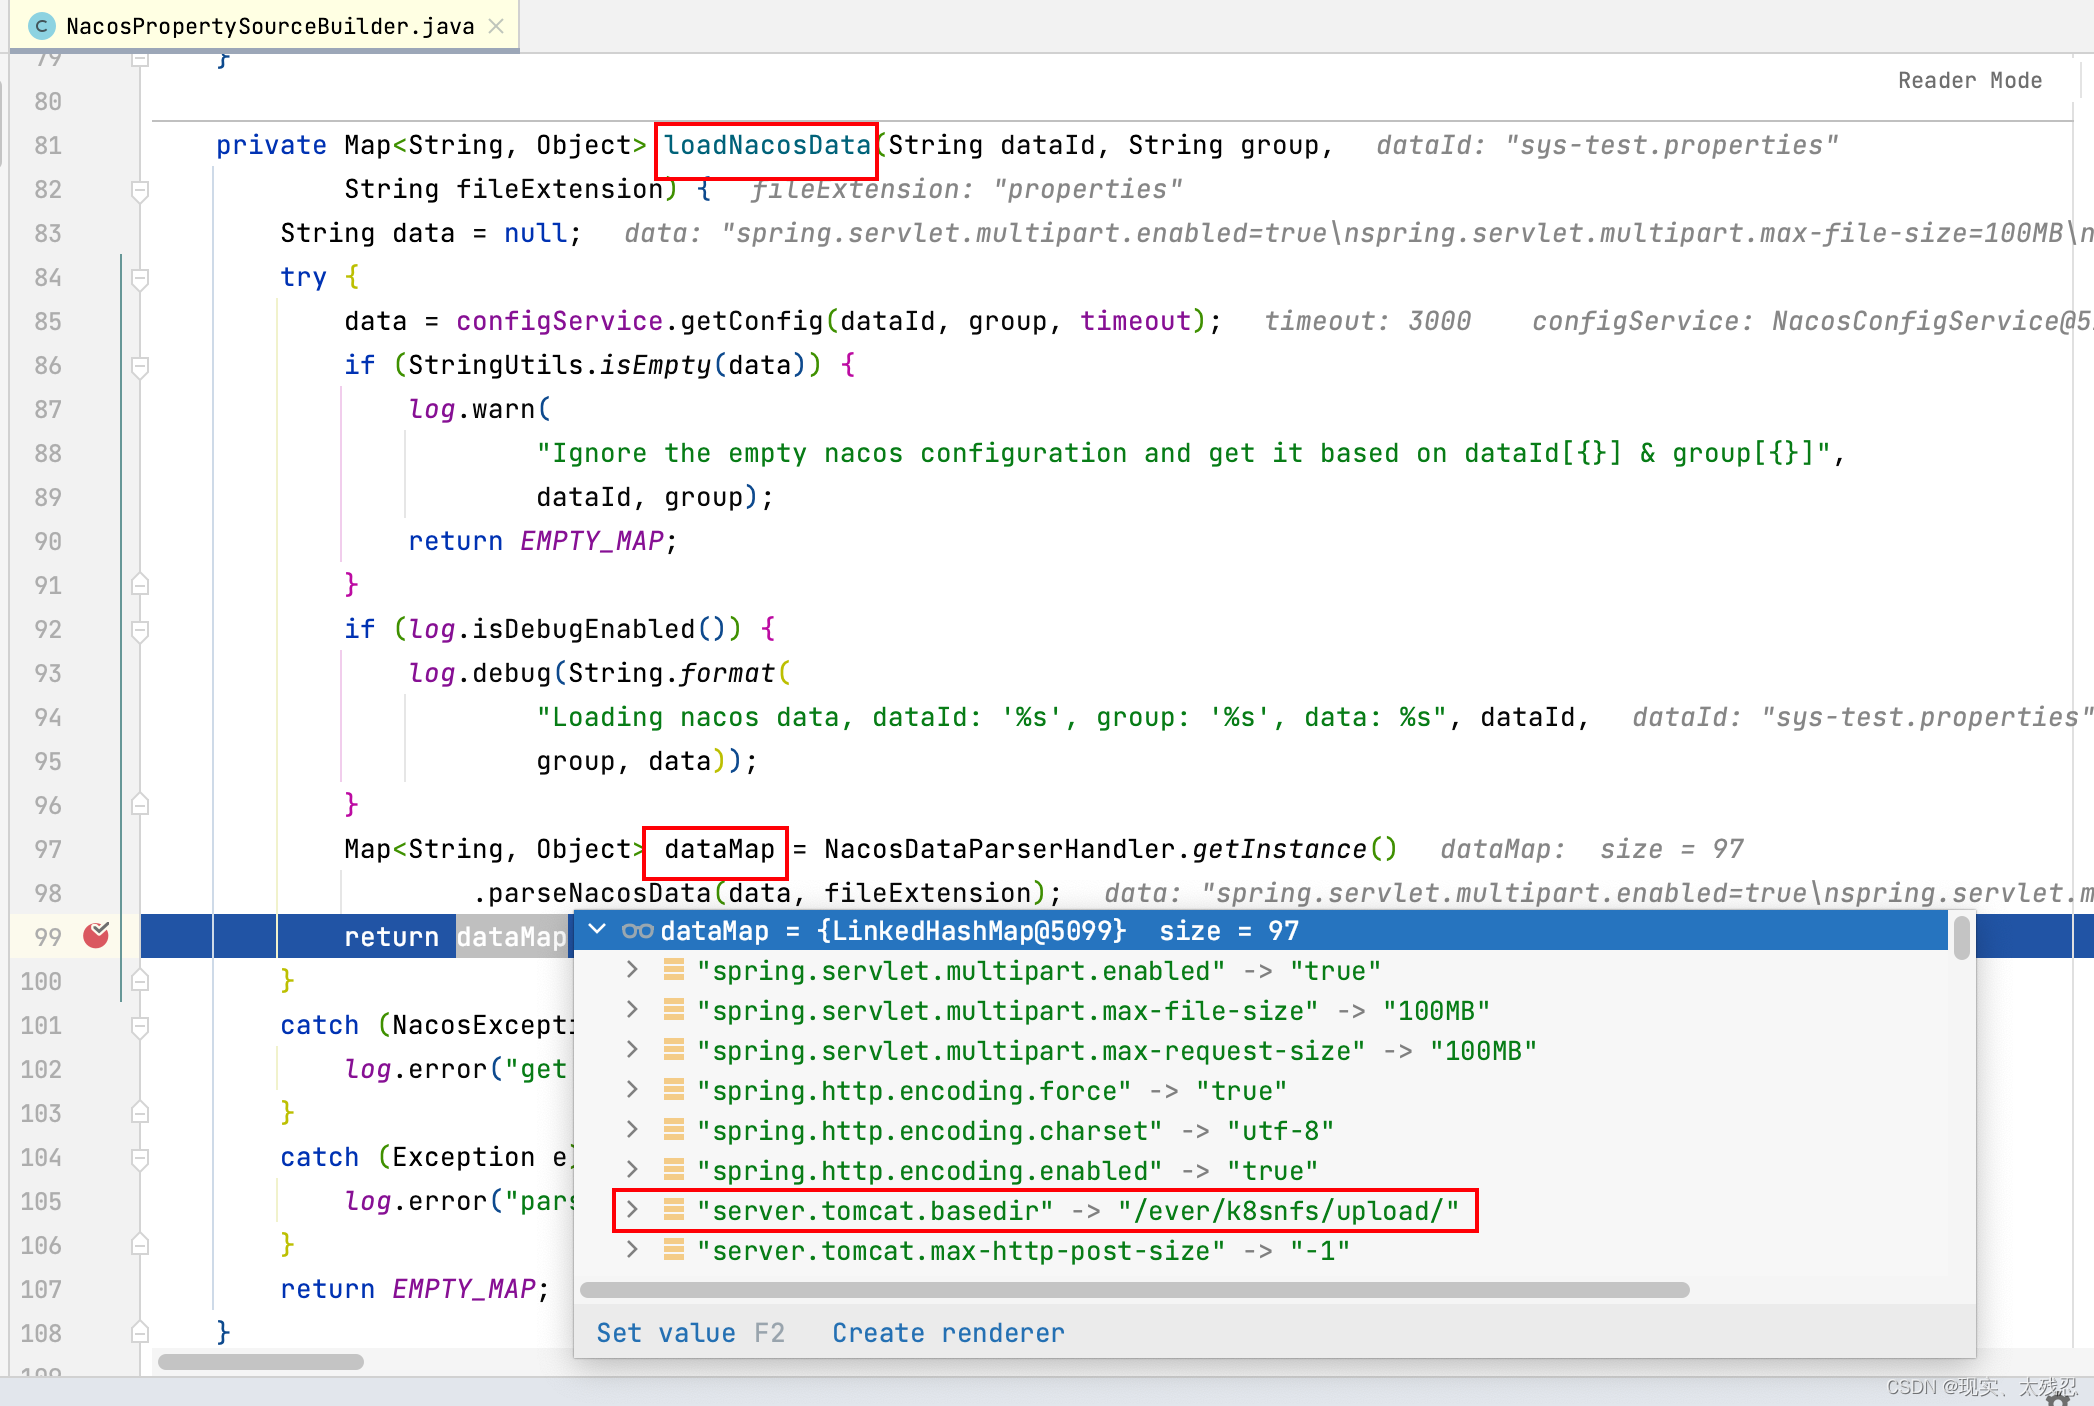Click the inline hint 'timeout: 3000'
The height and width of the screenshot is (1406, 2094).
[1367, 321]
